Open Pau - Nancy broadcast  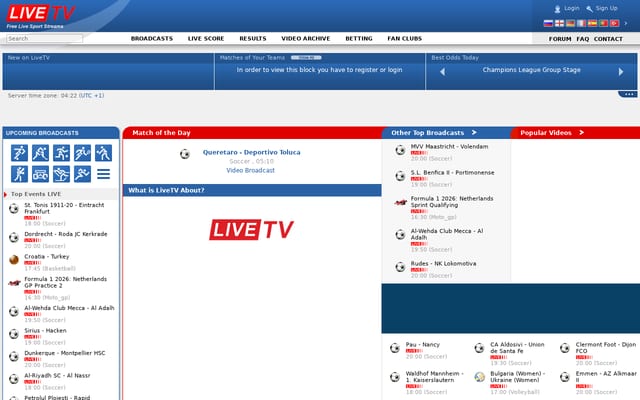point(422,344)
